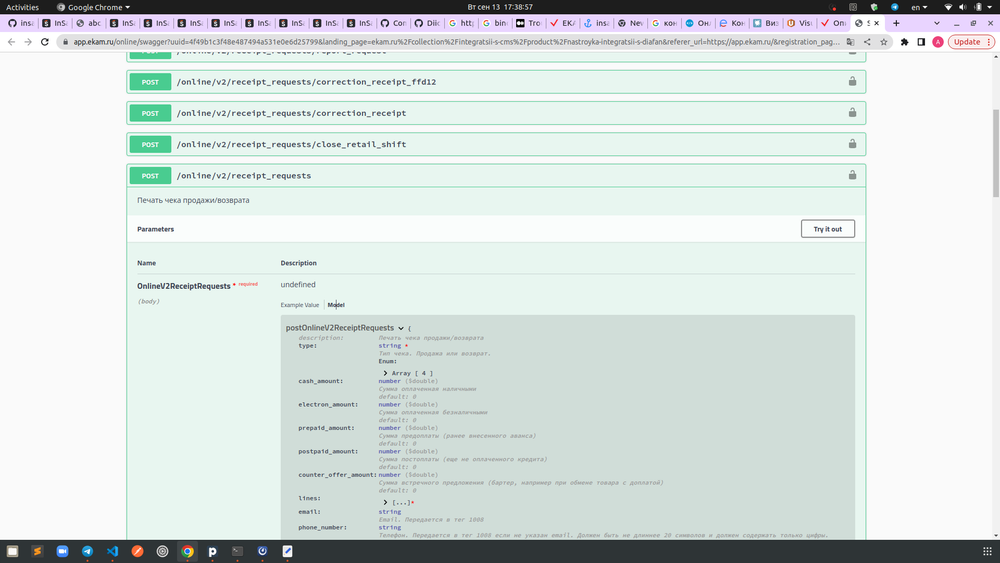Open the Chrome extensions puzzle icon
The width and height of the screenshot is (1000, 563).
coord(904,42)
